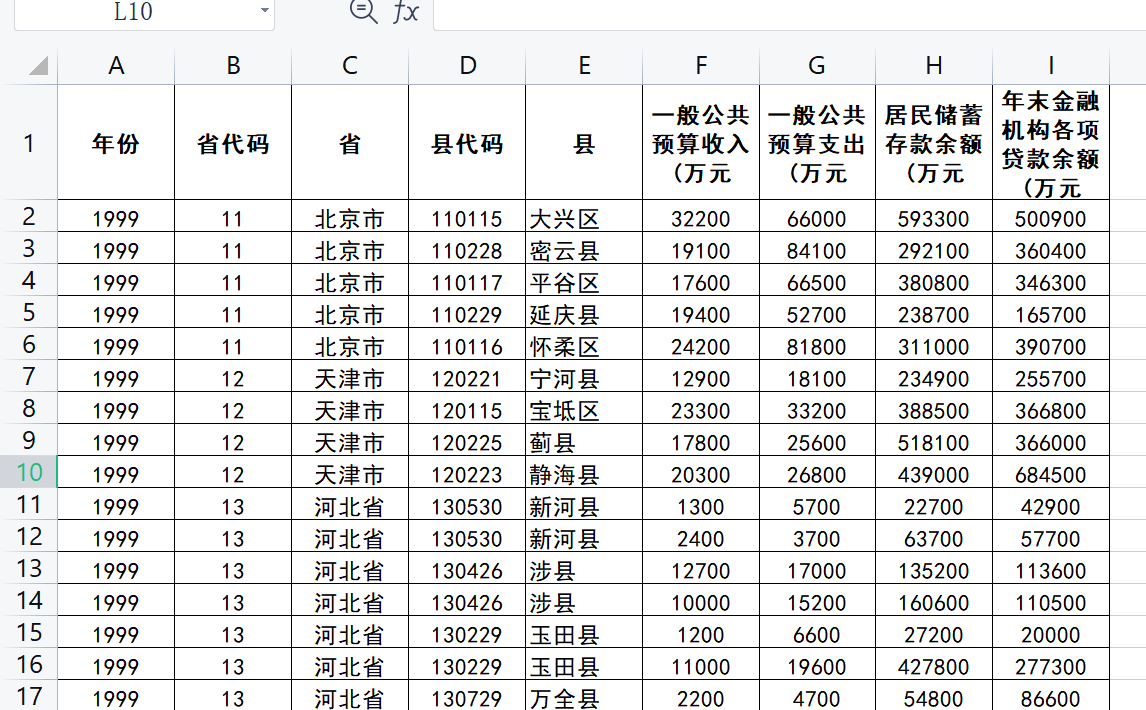Select all cells with corner triangle
This screenshot has height=710, width=1146.
click(x=38, y=66)
